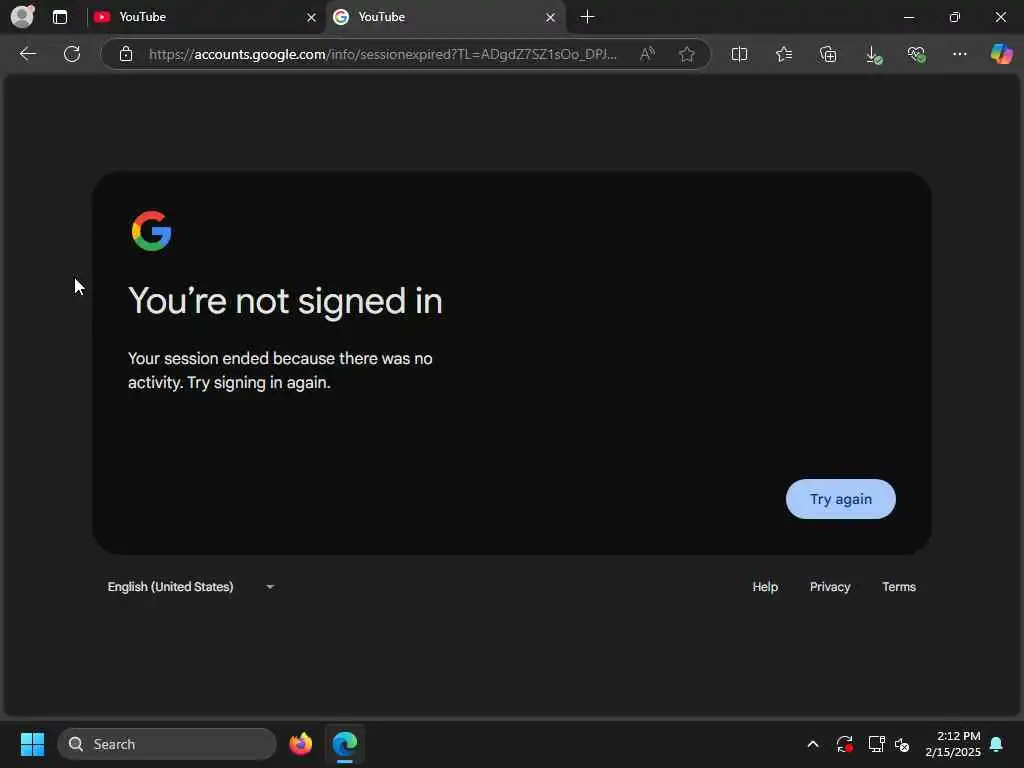Open Browser essentials heart icon

pos(916,54)
